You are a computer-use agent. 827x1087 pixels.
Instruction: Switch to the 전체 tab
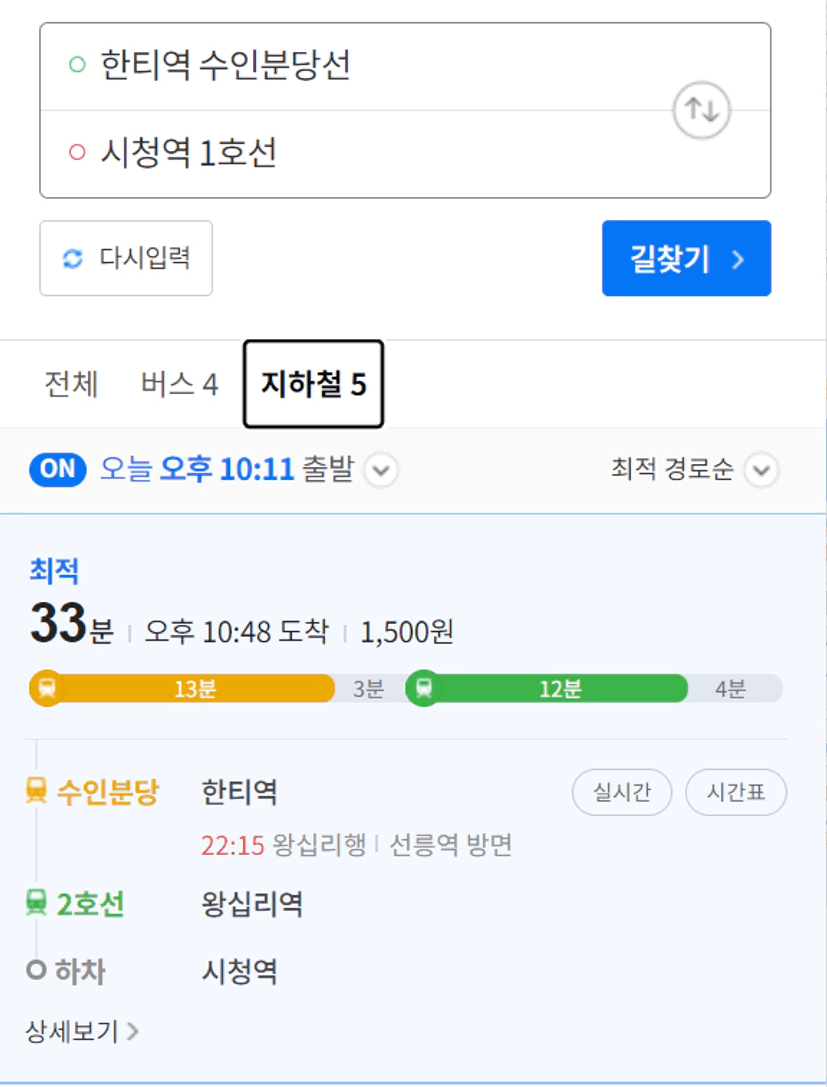pos(71,384)
